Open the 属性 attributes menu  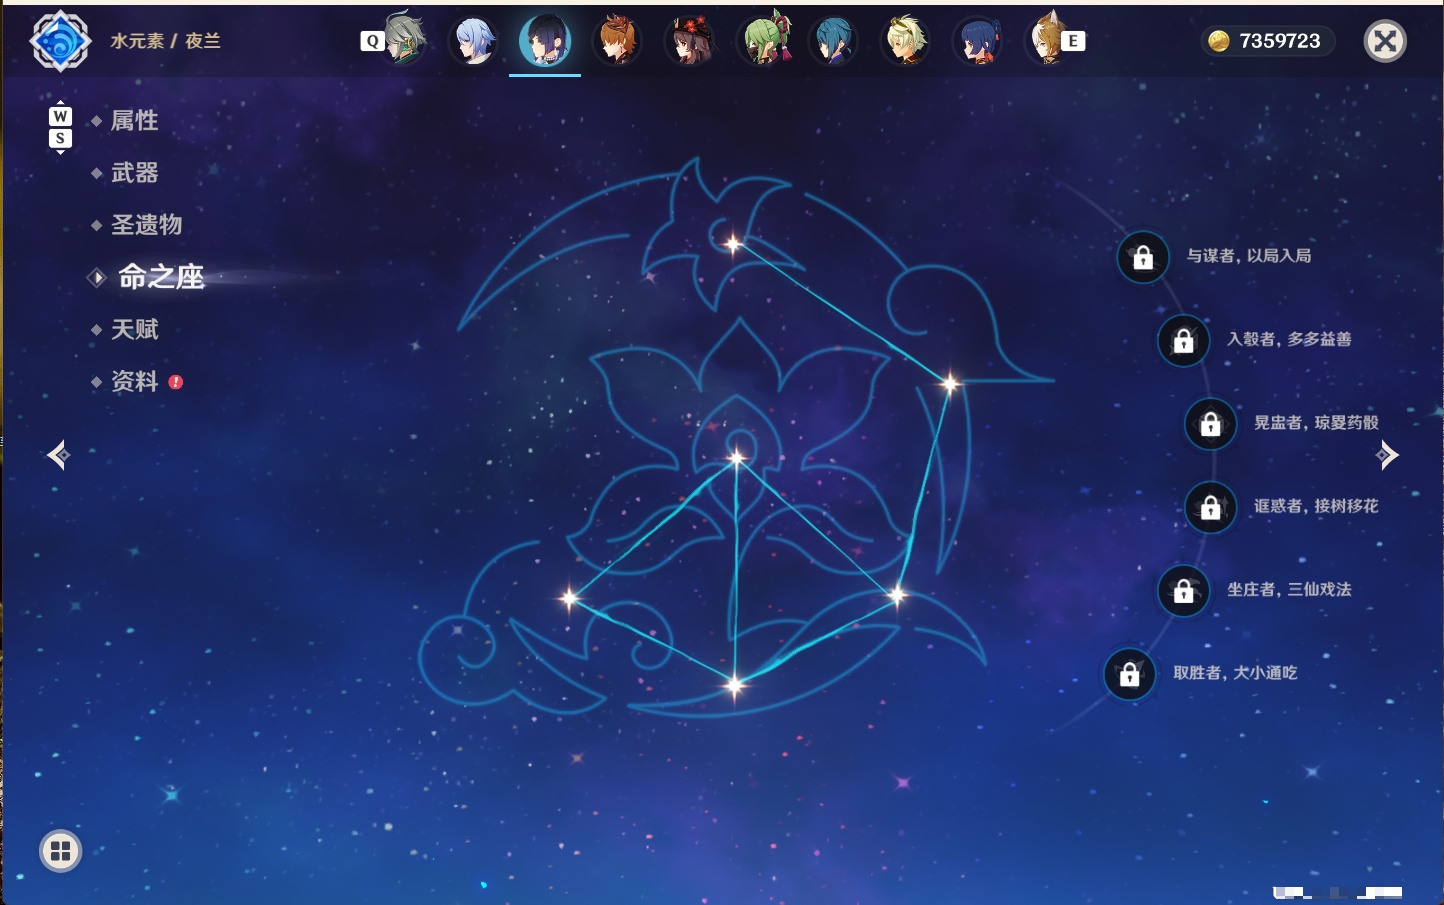click(x=134, y=121)
